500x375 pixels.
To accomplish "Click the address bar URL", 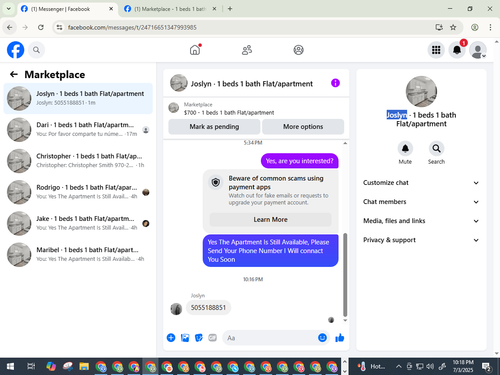I will tap(132, 27).
